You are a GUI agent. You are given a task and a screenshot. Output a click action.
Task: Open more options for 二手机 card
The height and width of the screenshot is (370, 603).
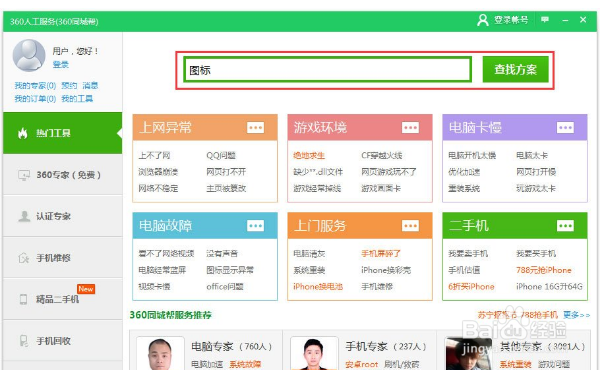[x=565, y=225]
